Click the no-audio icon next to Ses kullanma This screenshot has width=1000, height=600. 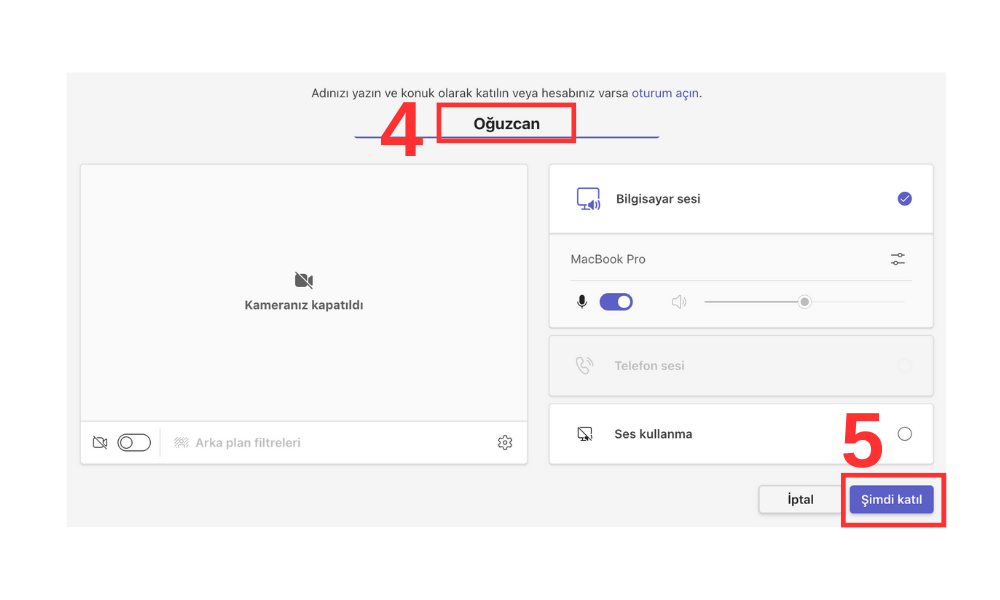coord(585,434)
